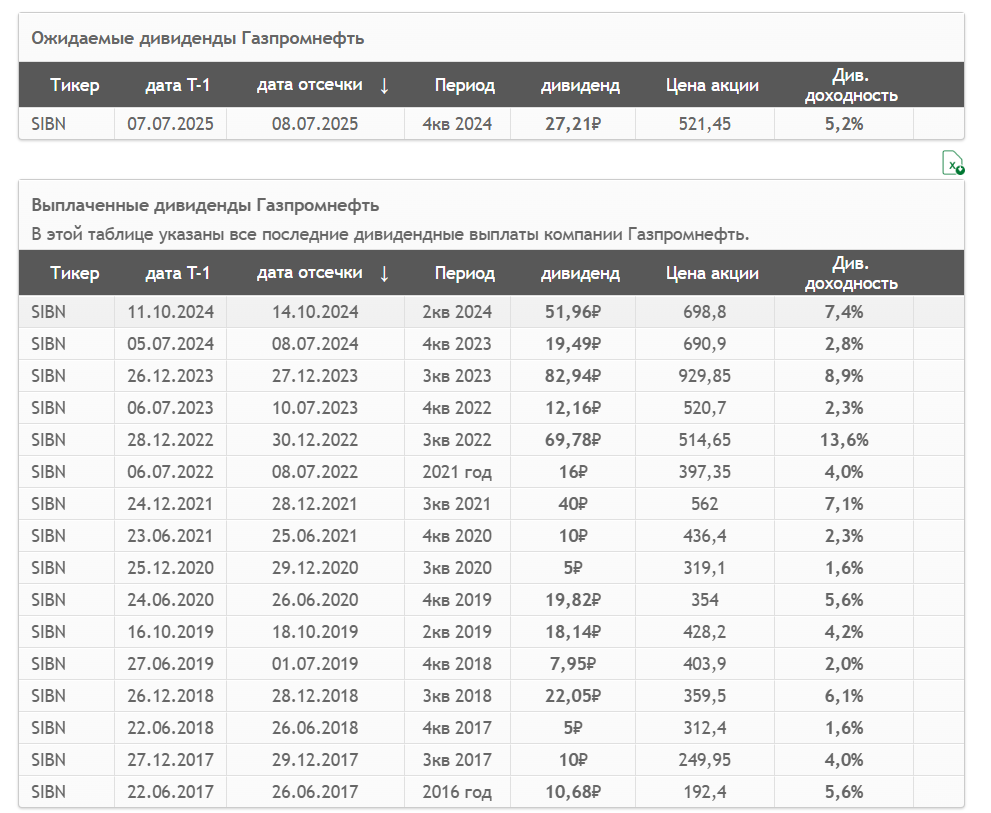Select the cutoff date 10.07.2023 cell
This screenshot has width=991, height=813.
315,408
